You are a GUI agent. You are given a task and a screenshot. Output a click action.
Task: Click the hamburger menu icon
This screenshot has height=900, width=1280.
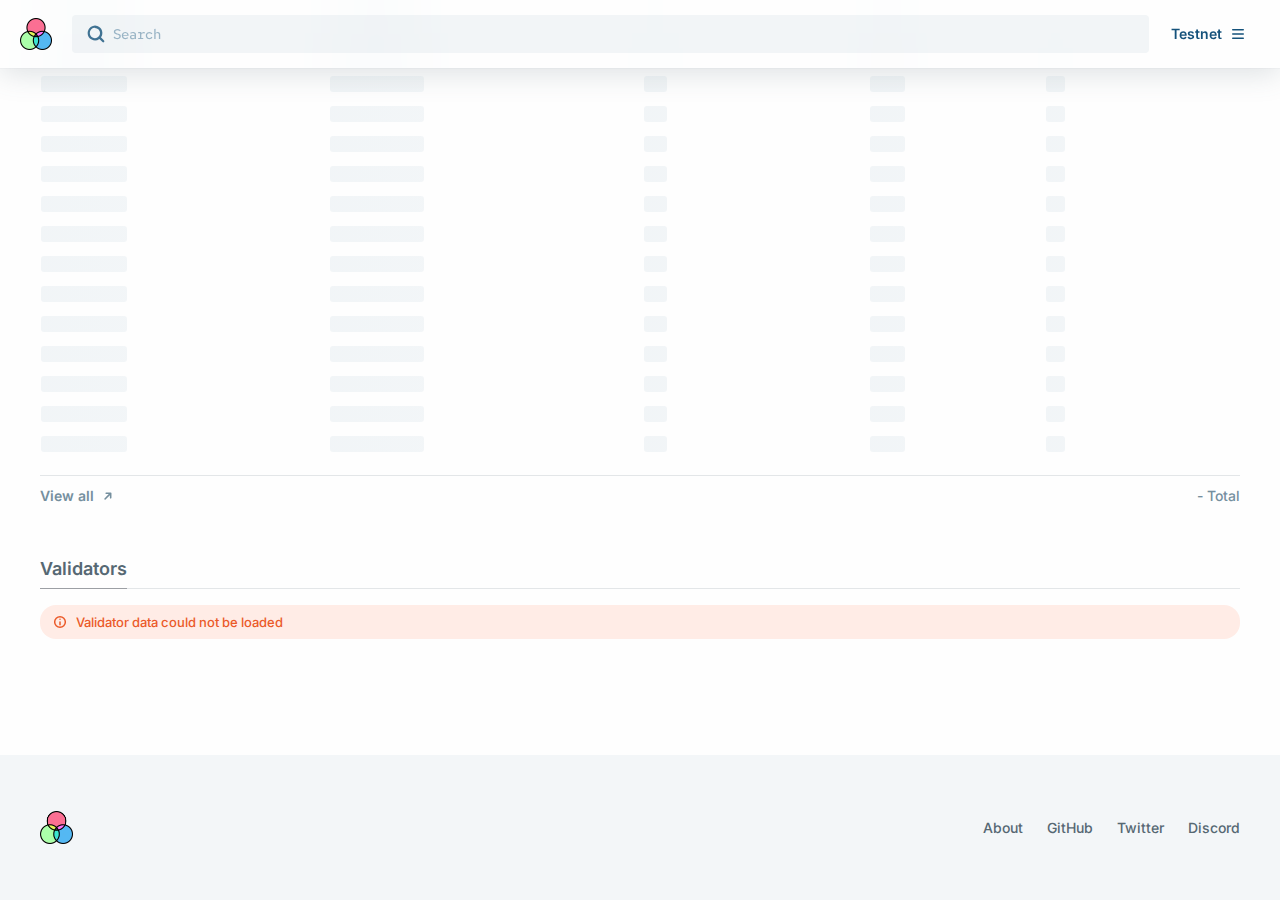[1238, 34]
